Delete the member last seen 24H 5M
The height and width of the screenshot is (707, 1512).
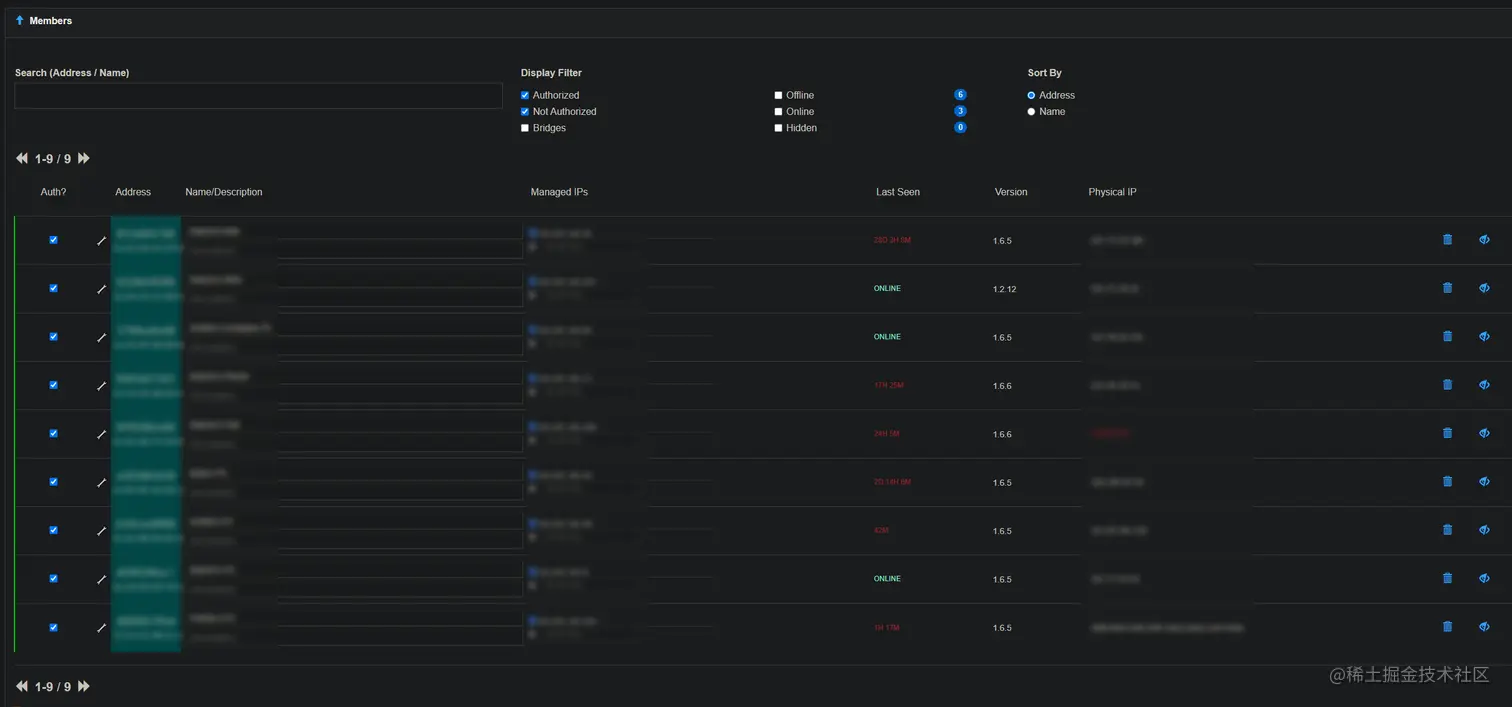[x=1447, y=433]
